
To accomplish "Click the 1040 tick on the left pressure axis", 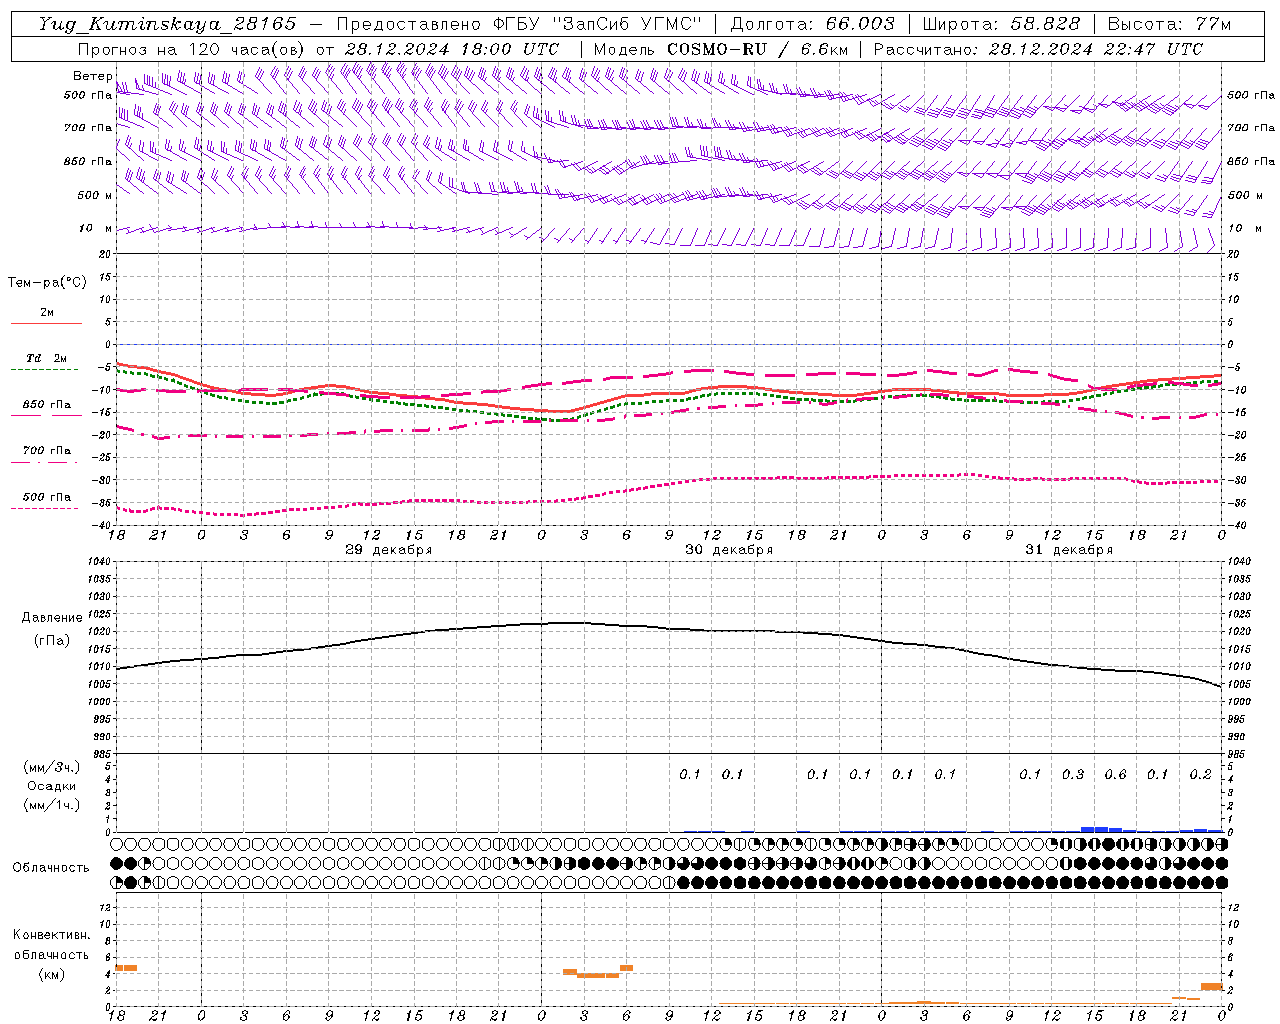I will pos(98,562).
